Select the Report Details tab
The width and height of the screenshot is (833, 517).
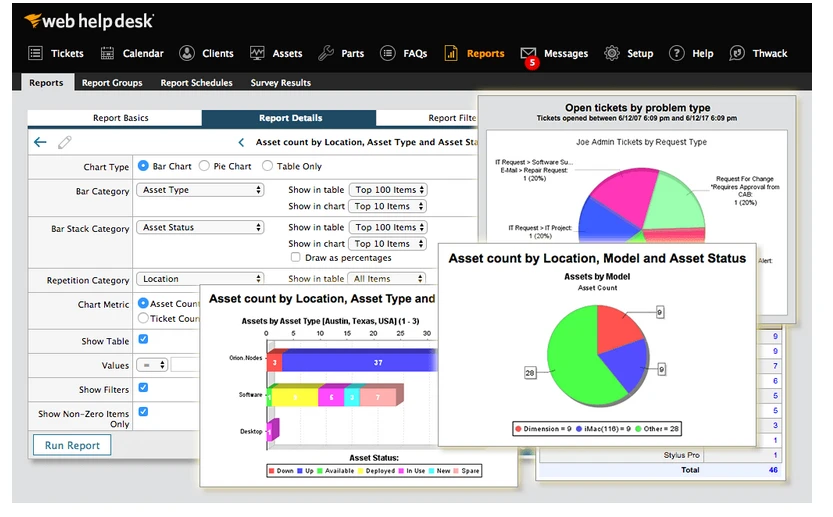[289, 118]
